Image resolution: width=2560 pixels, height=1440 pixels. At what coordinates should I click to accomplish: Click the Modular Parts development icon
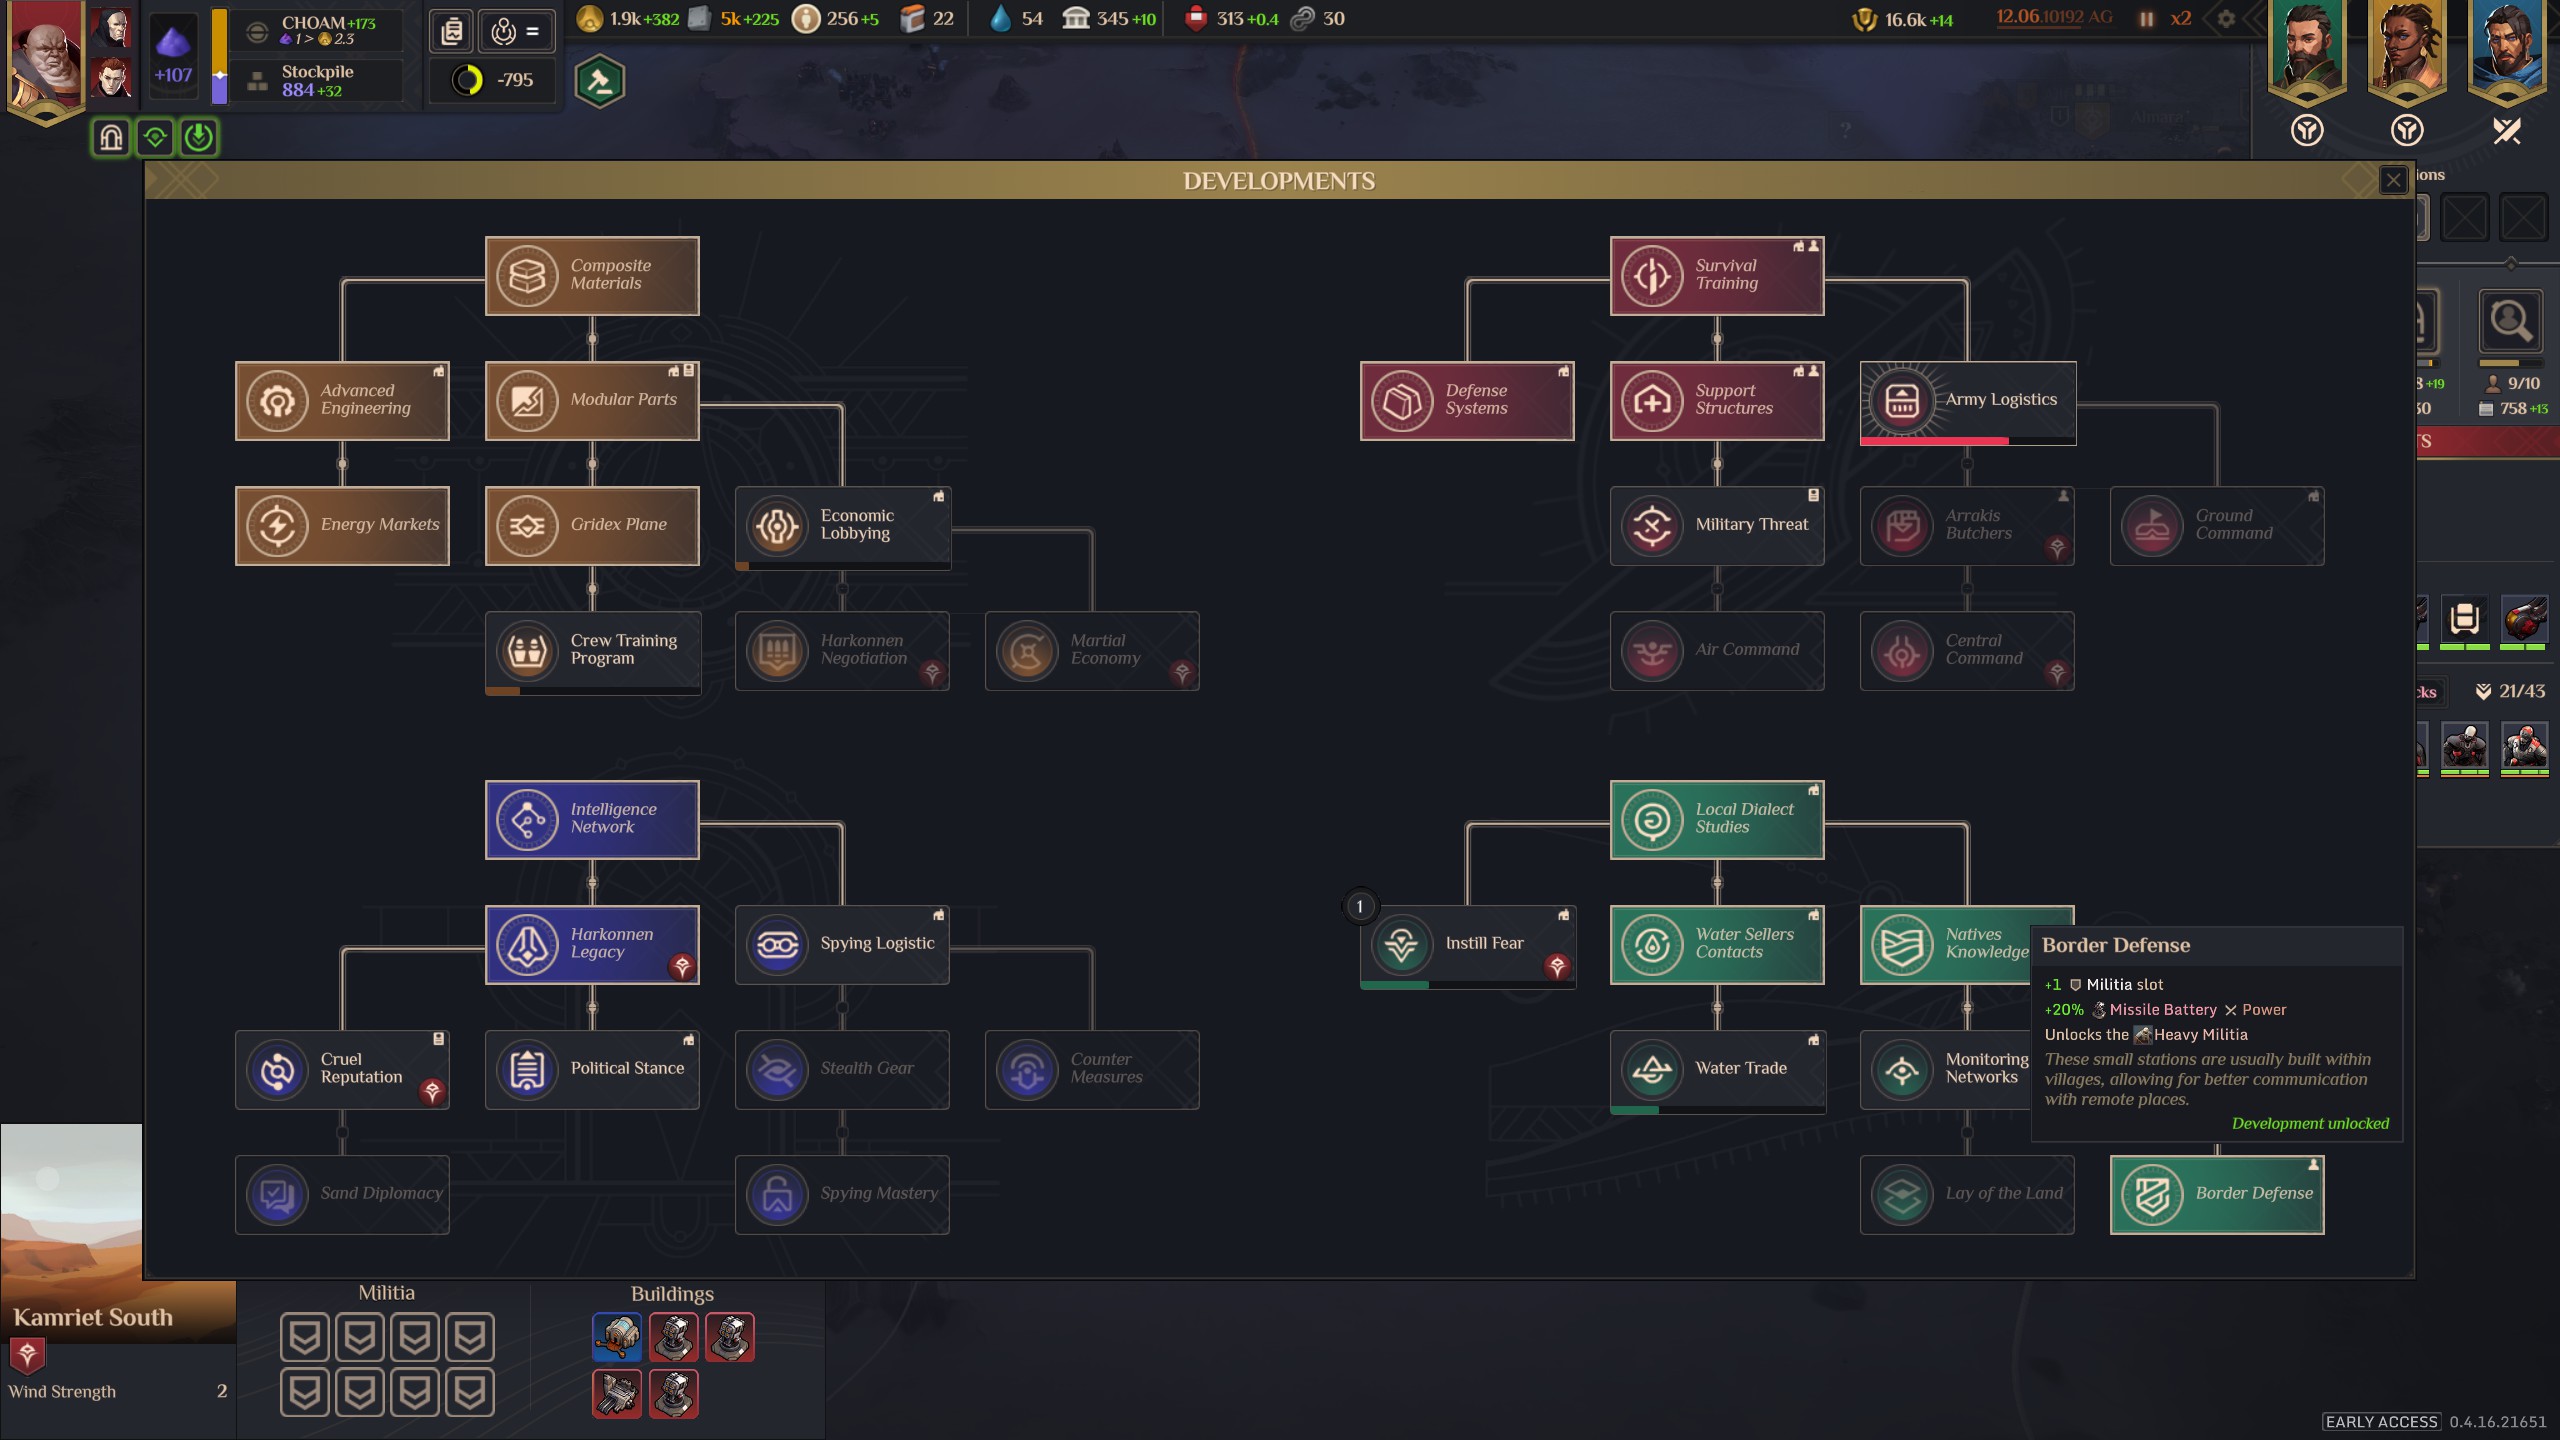point(527,401)
